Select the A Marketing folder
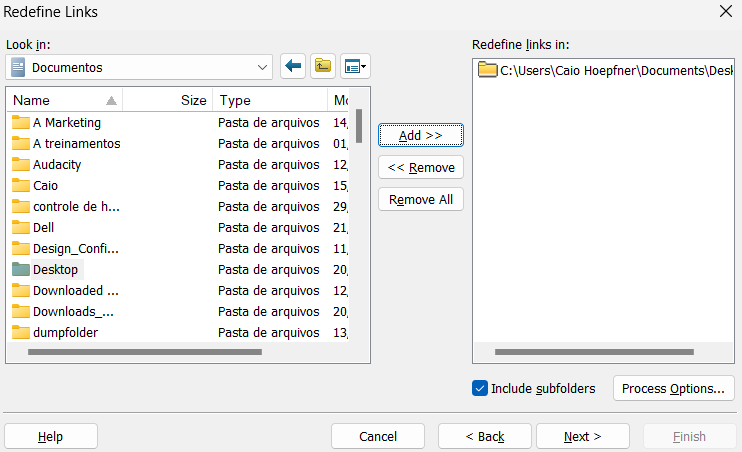The height and width of the screenshot is (452, 742). tap(67, 123)
